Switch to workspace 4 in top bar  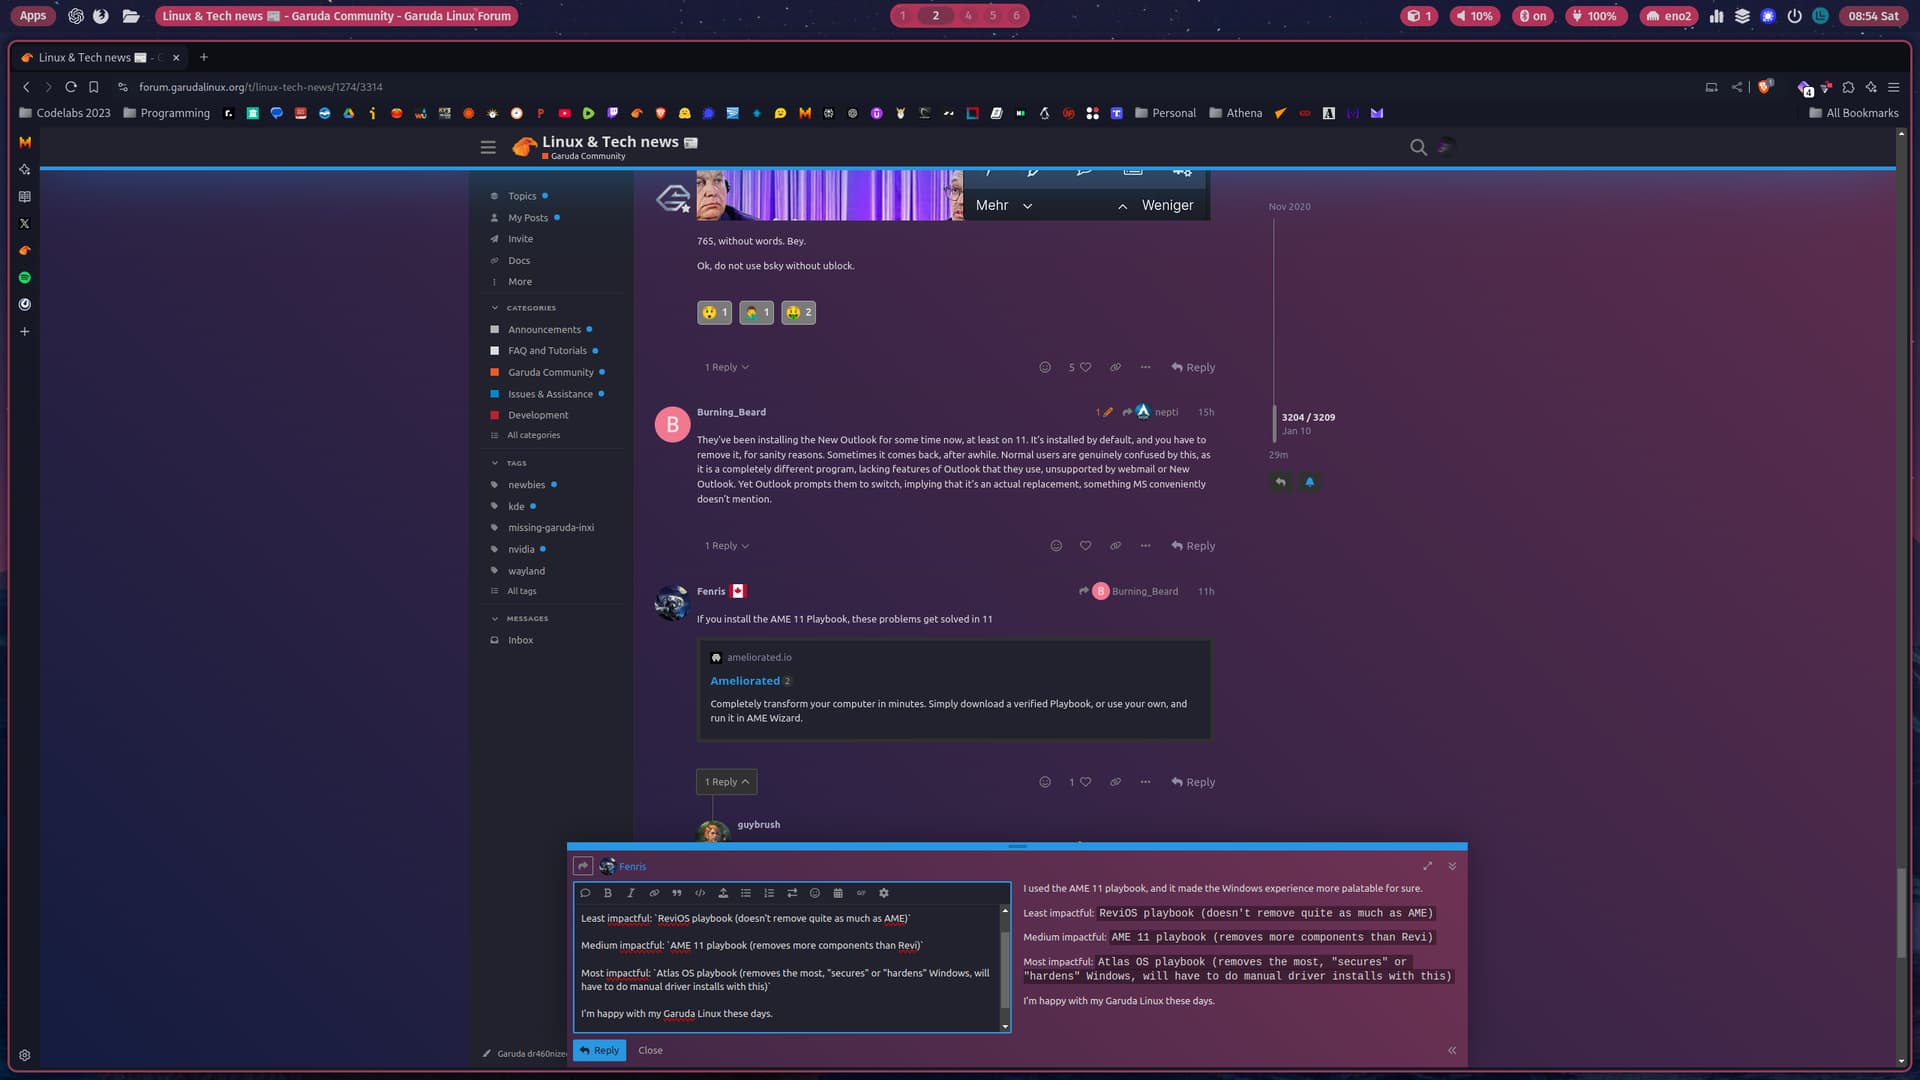pos(967,16)
